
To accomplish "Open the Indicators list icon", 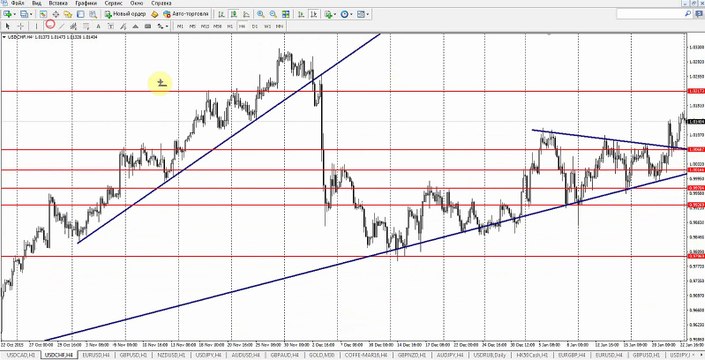I will 329,14.
